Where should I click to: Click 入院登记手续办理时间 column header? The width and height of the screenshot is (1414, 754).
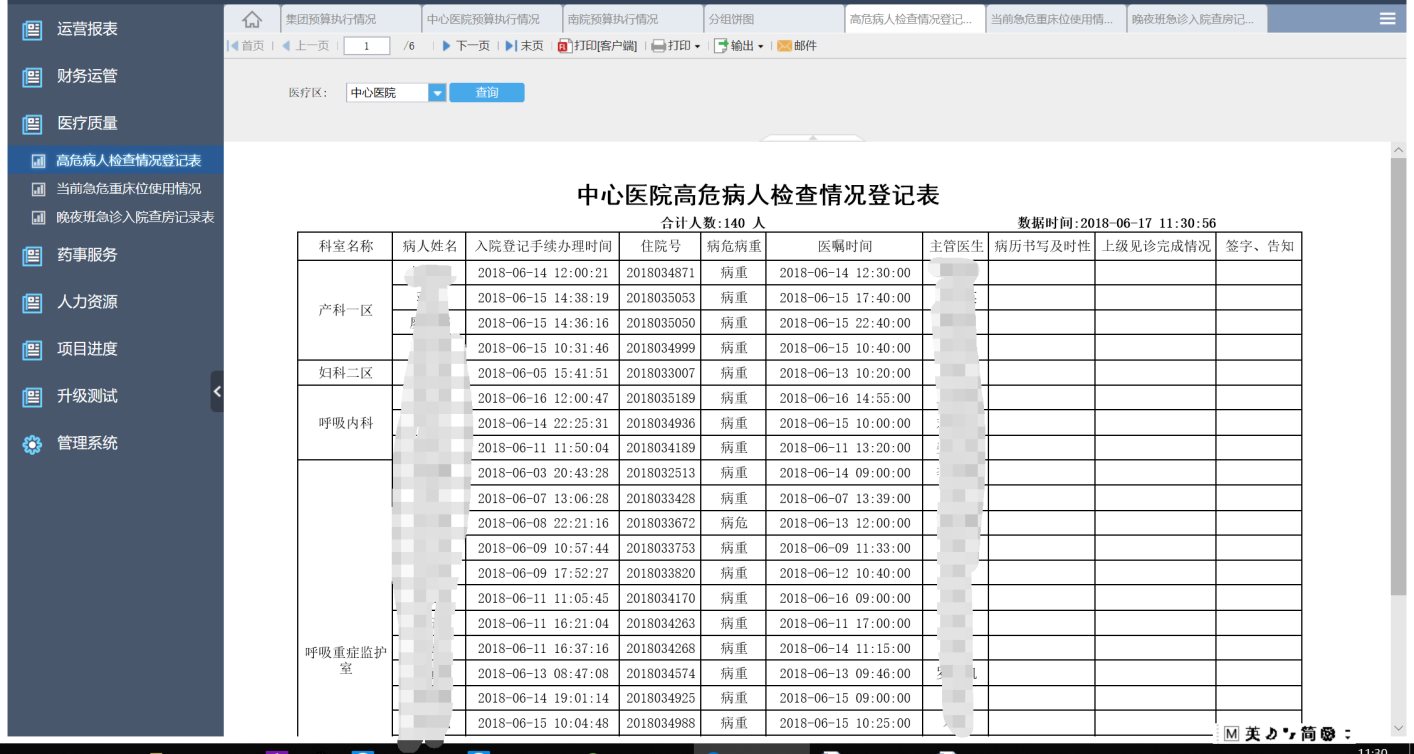[542, 246]
